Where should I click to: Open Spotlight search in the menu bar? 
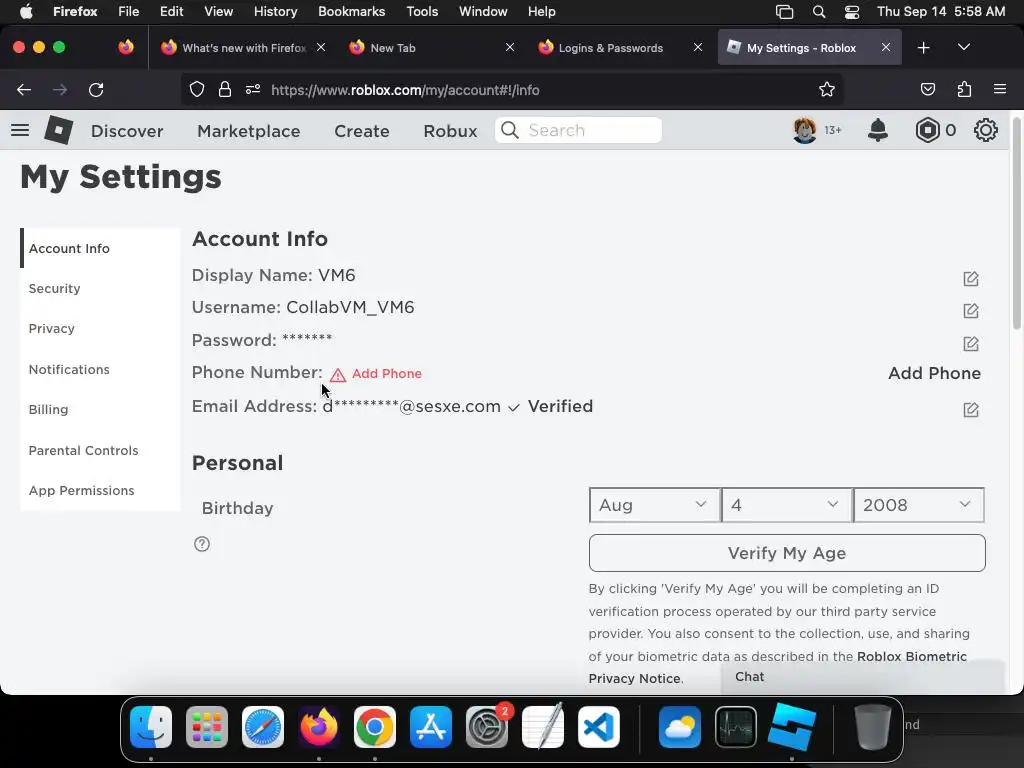(818, 11)
